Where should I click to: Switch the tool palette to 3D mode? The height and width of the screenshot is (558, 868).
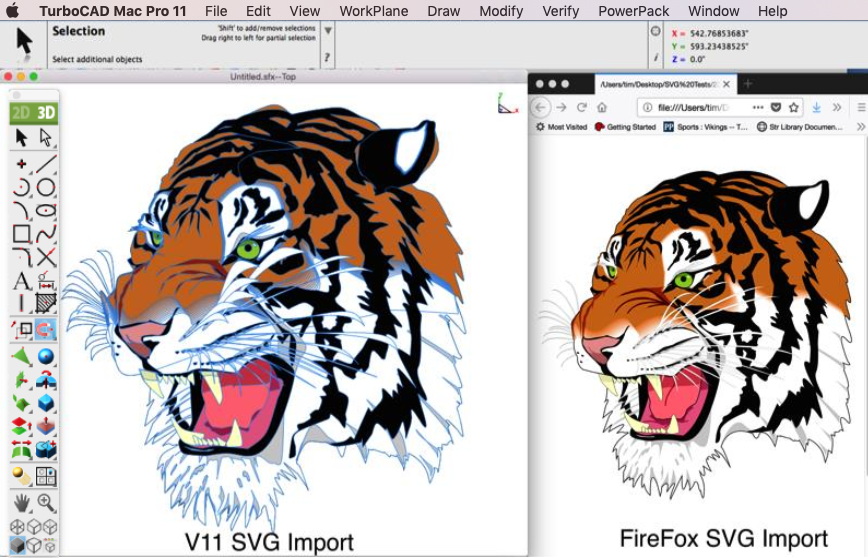tap(45, 113)
